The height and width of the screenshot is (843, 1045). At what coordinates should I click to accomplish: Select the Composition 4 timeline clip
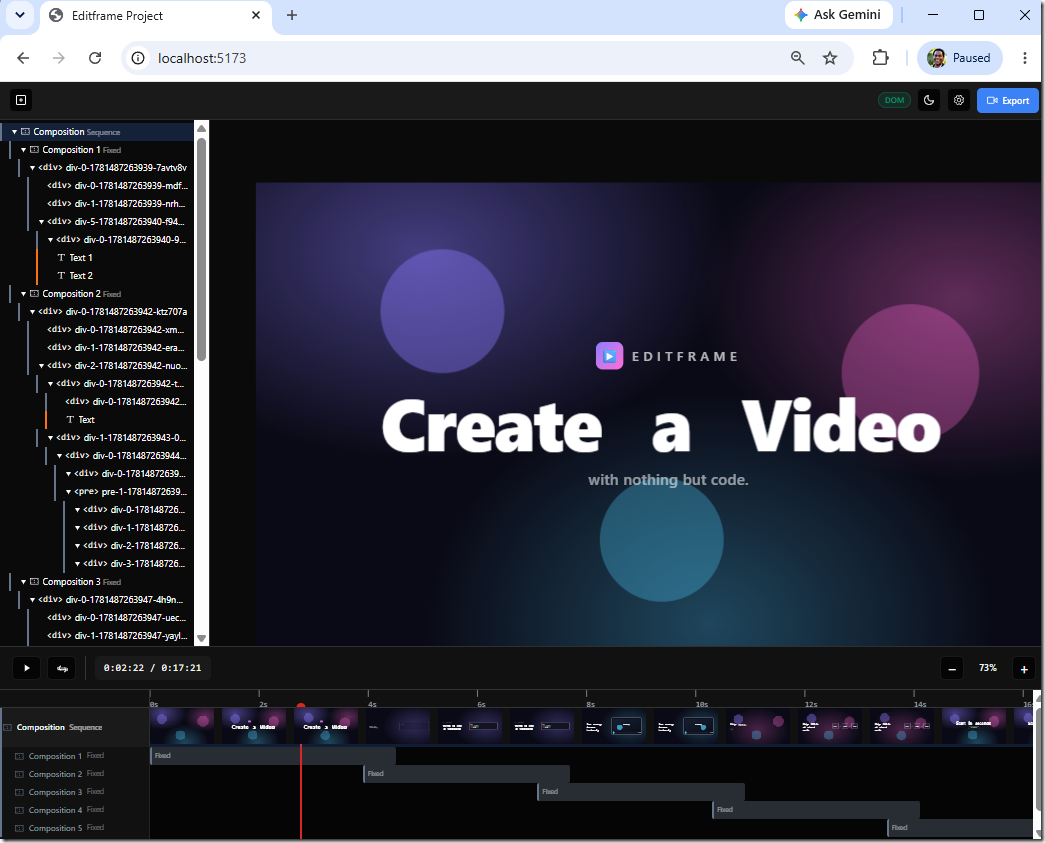tap(816, 810)
